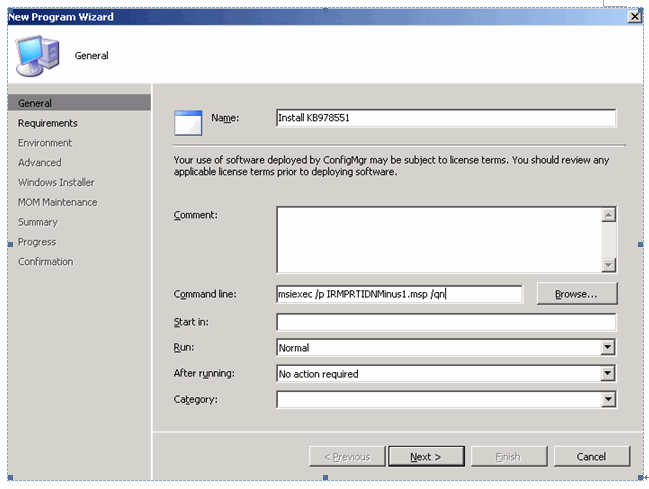This screenshot has height=489, width=649.
Task: Click the Comment scrollbar up arrow
Action: 608,214
